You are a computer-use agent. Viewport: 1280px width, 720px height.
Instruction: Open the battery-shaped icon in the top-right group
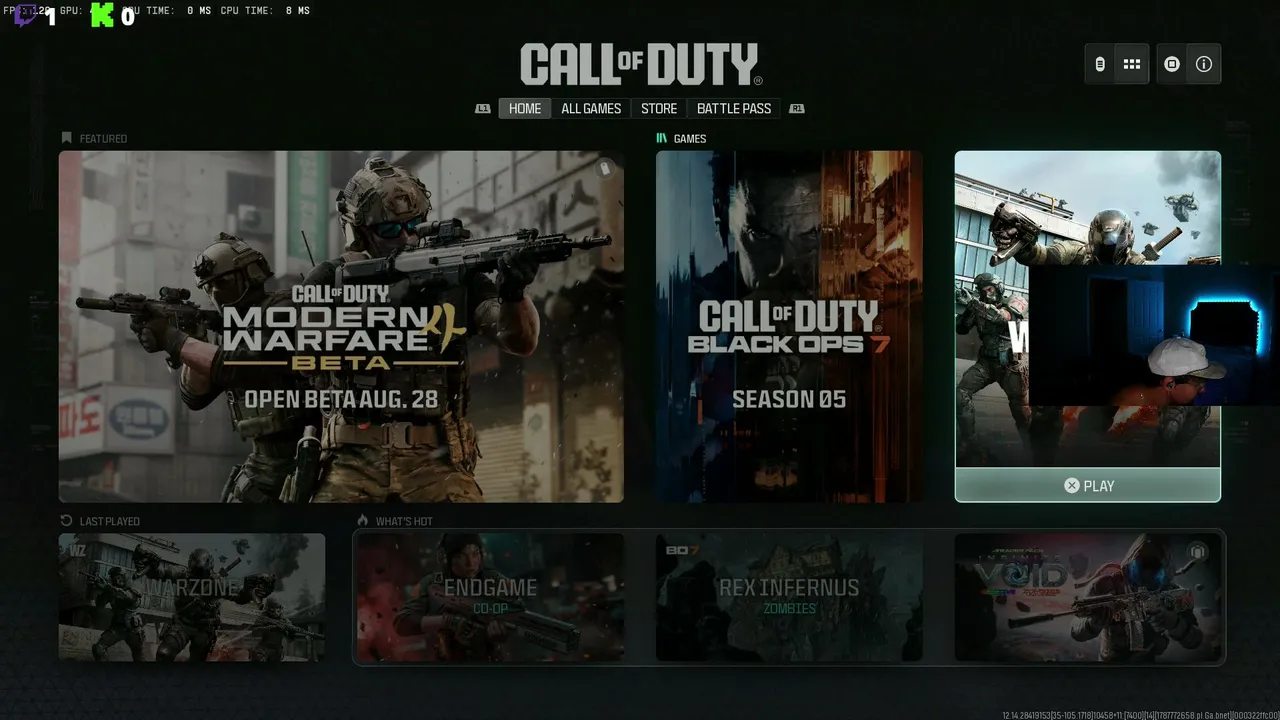click(x=1100, y=64)
